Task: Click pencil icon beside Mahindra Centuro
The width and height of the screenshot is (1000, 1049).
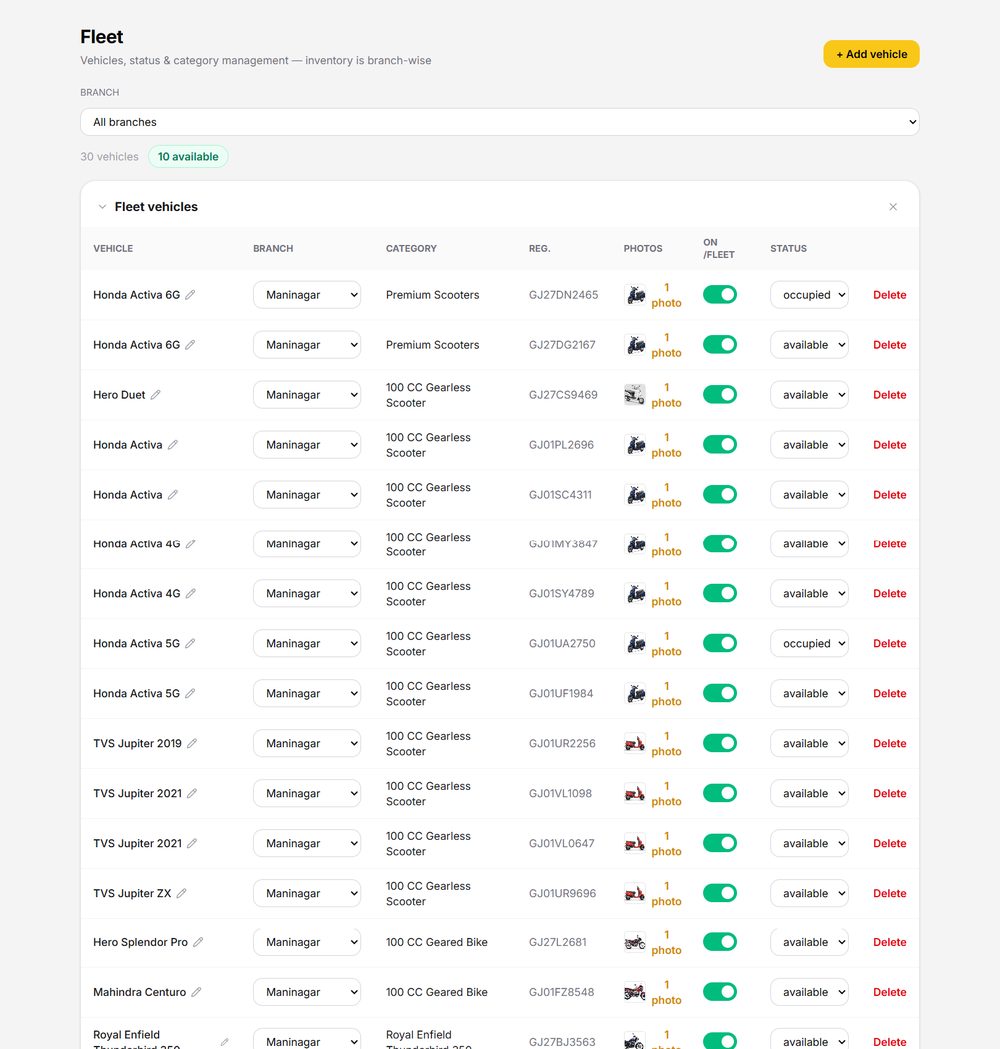Action: point(196,992)
